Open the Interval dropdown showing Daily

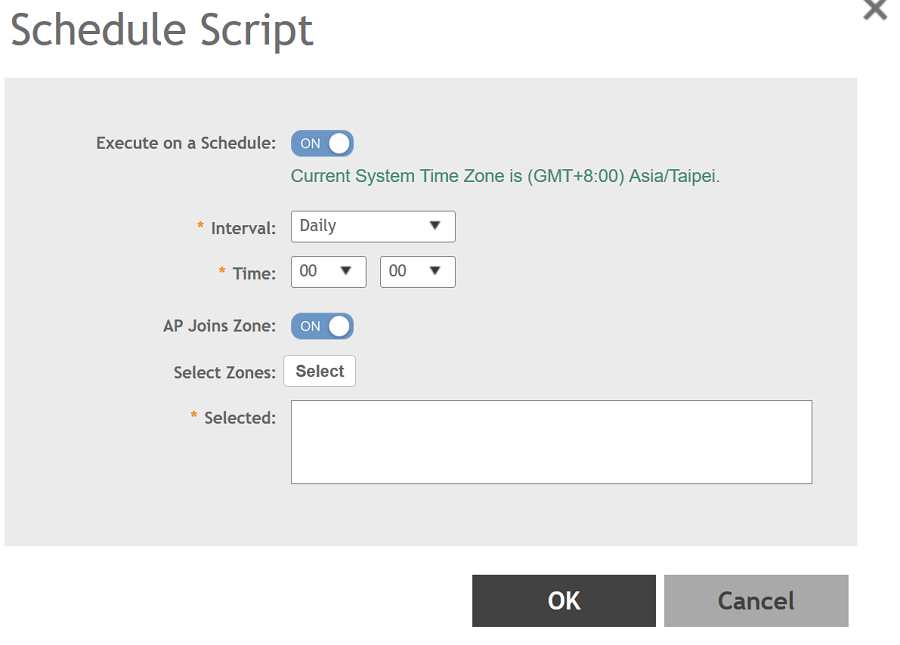372,226
